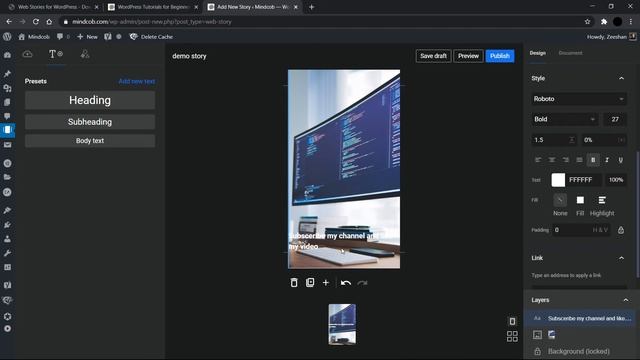Align text to the left
This screenshot has width=640, height=360.
[x=538, y=160]
